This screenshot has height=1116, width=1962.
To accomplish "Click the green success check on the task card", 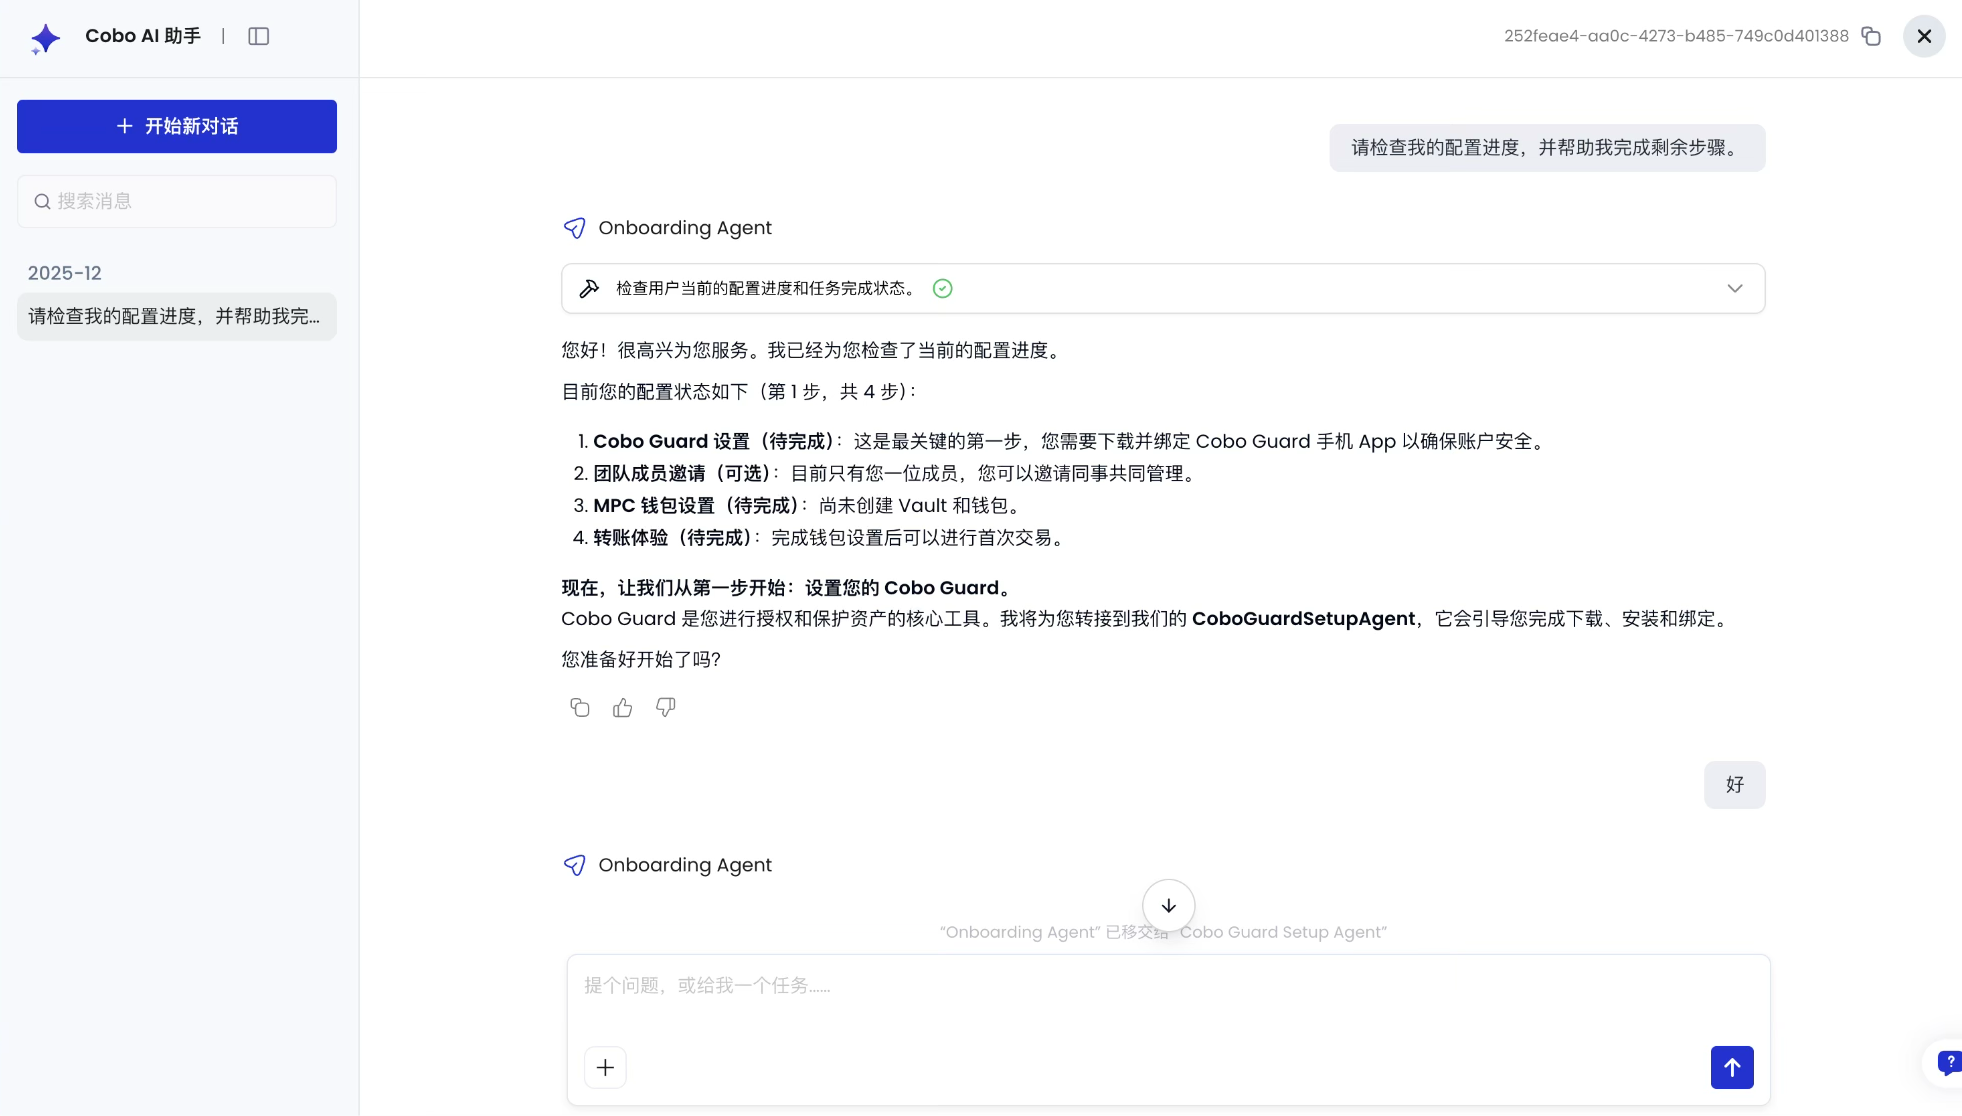I will coord(941,288).
